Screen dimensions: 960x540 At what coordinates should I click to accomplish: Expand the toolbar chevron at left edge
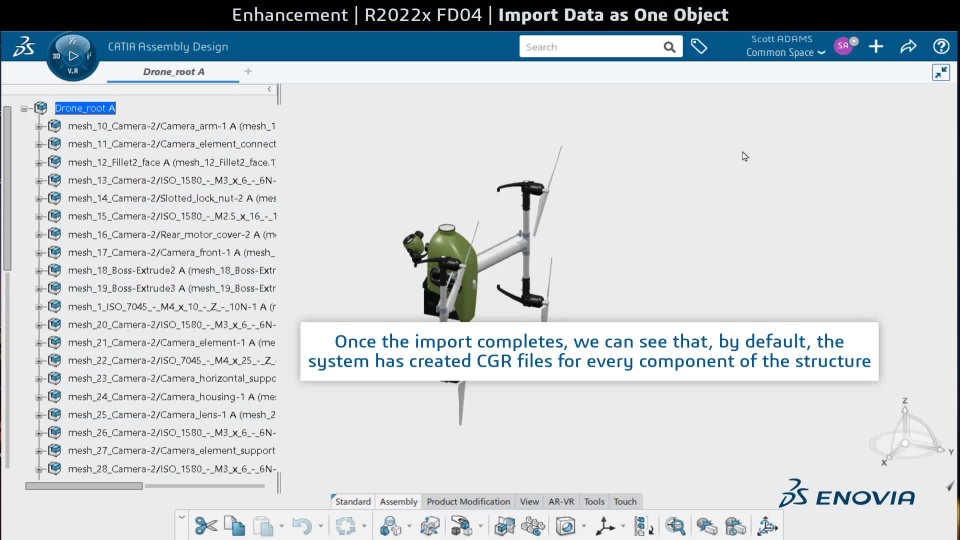click(181, 517)
